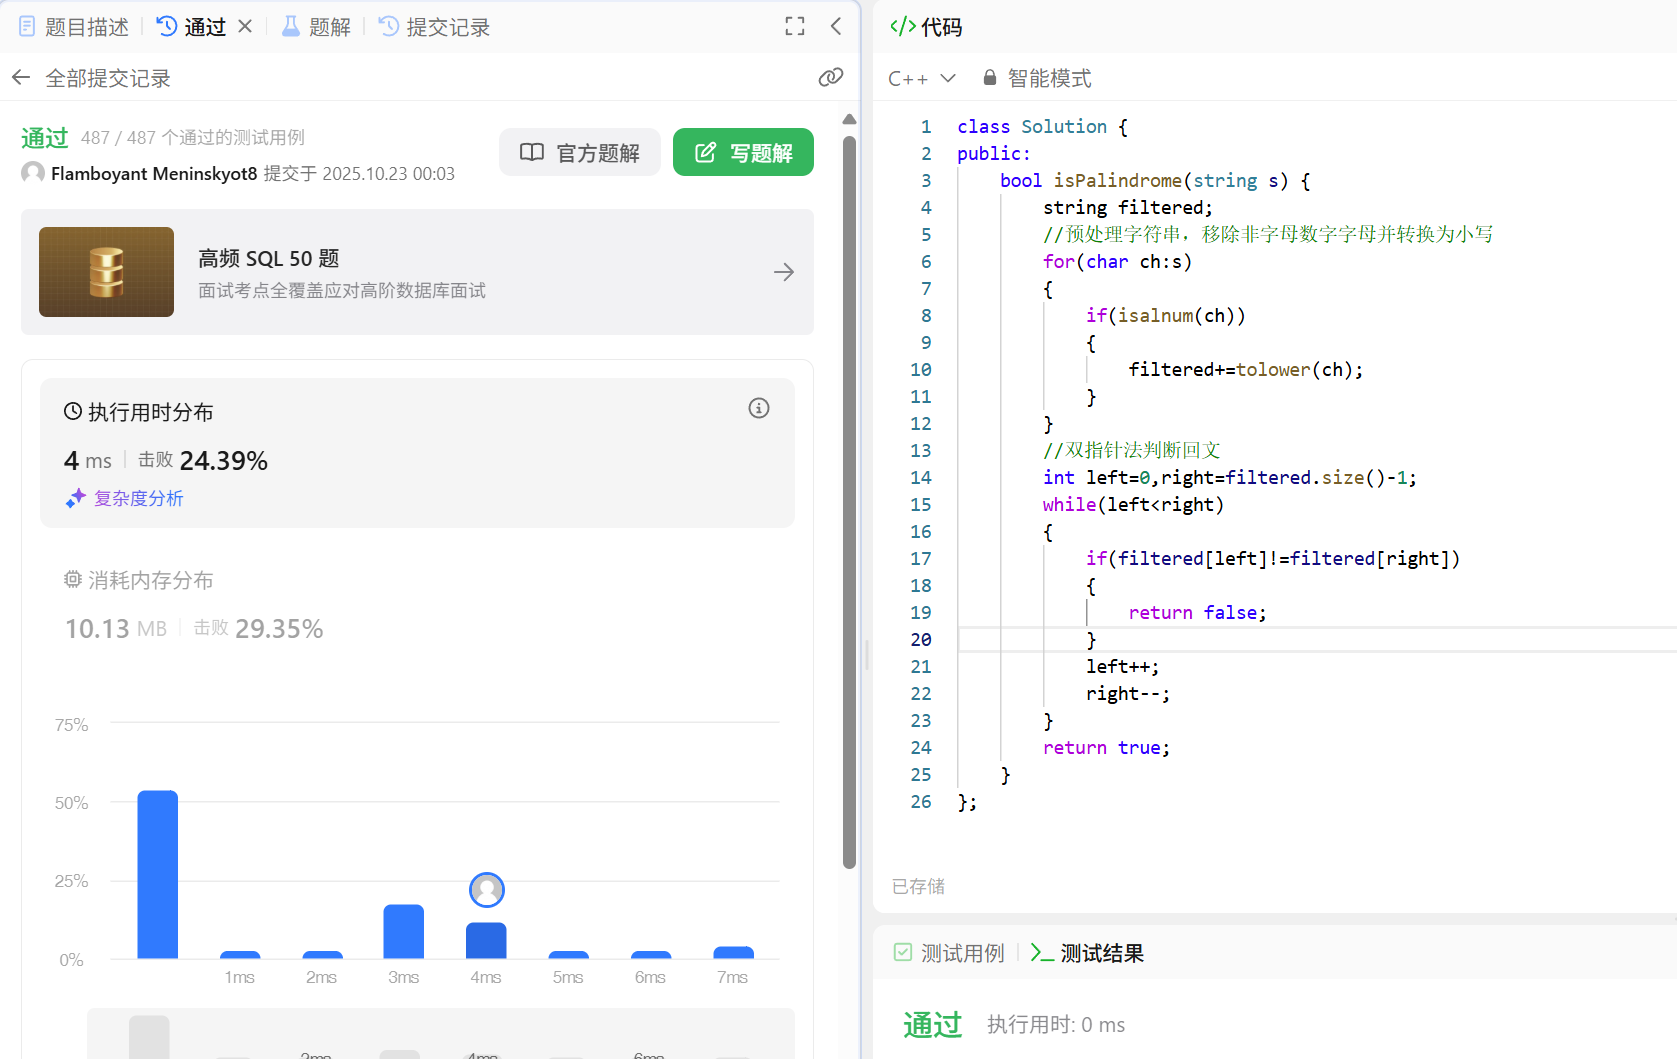The height and width of the screenshot is (1059, 1677).
Task: Click the 高频 SQL 50 题 thumbnail image
Action: (106, 272)
